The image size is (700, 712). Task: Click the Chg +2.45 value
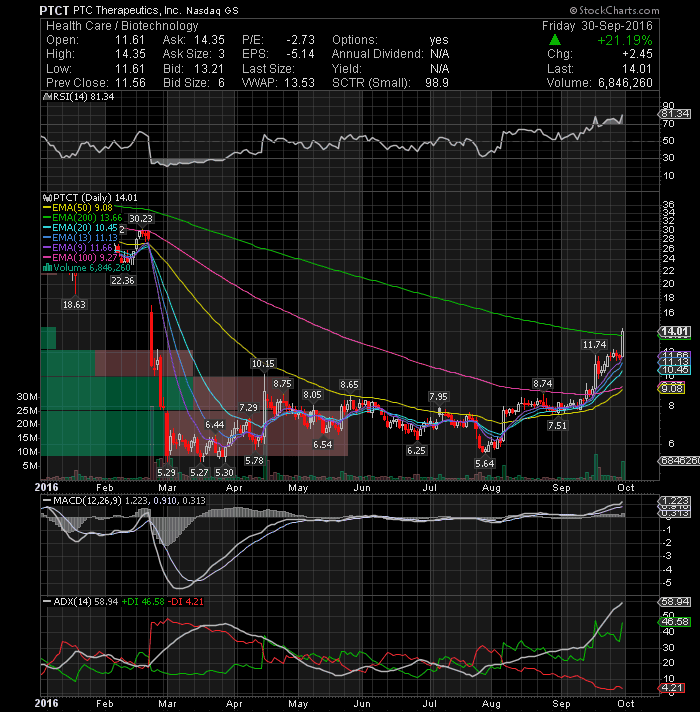click(x=637, y=54)
